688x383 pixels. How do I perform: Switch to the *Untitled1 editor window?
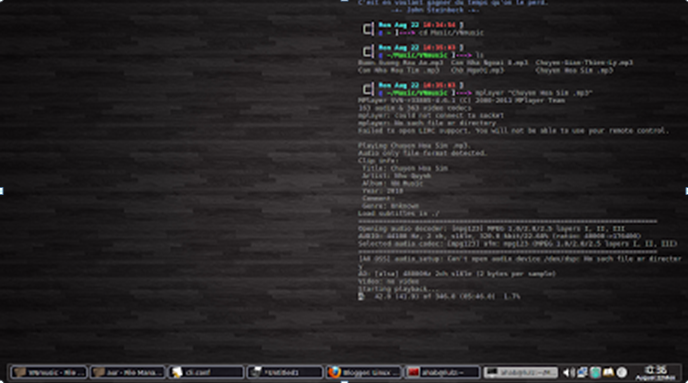pyautogui.click(x=285, y=372)
